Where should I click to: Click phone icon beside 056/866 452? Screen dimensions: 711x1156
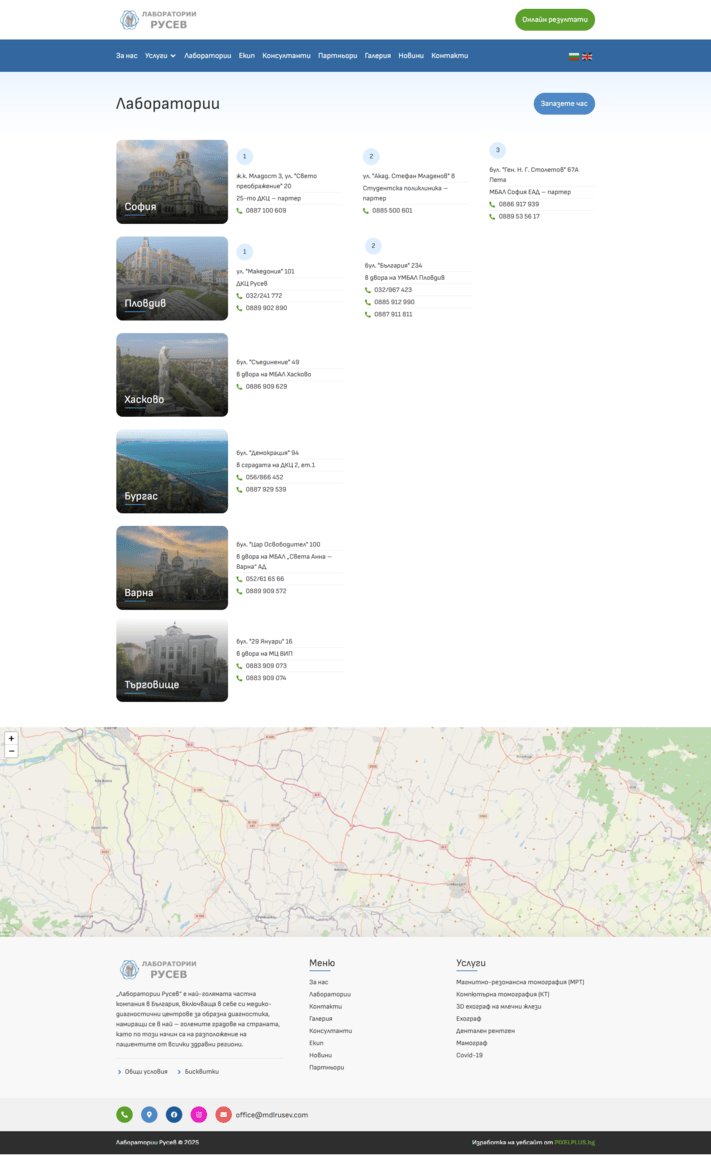pyautogui.click(x=239, y=477)
